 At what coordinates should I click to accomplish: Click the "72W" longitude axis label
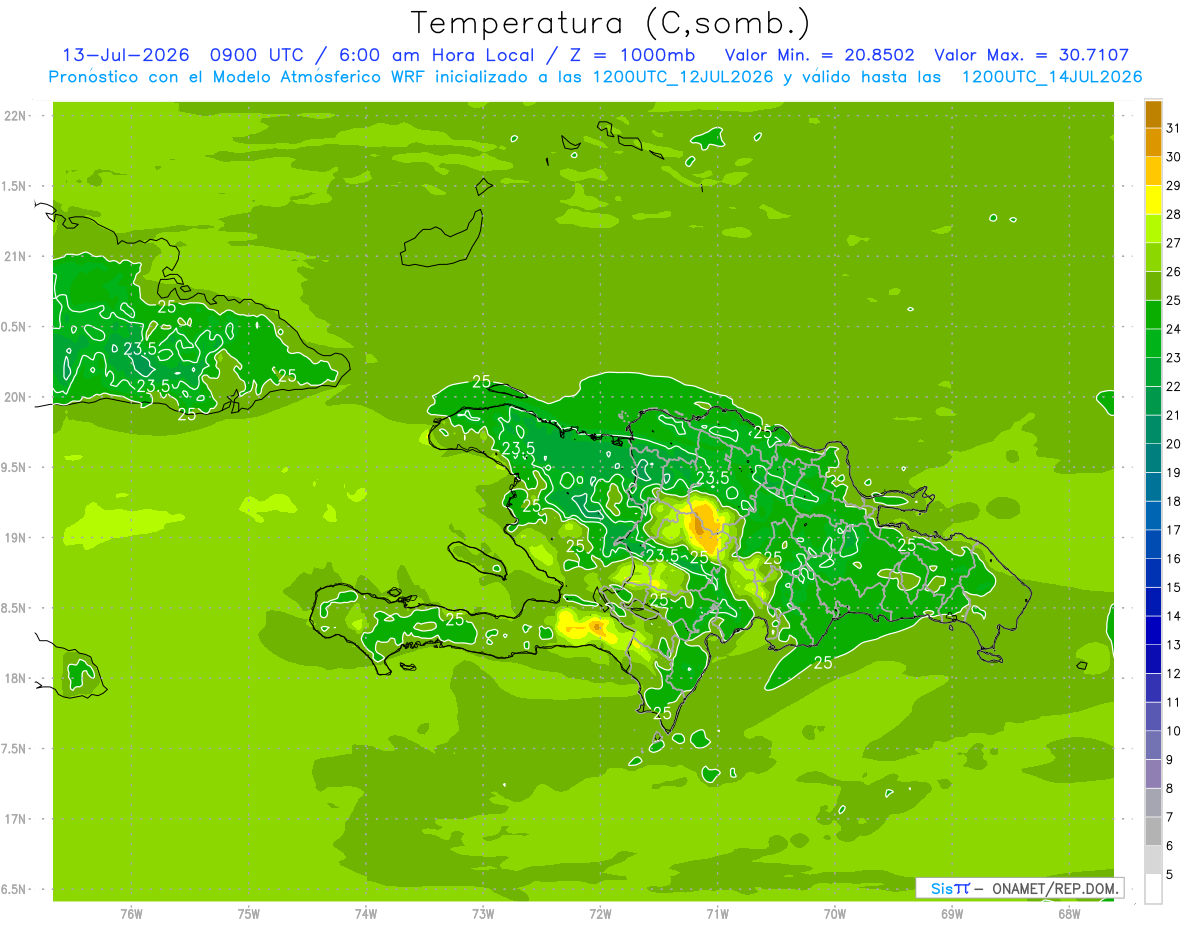tap(600, 914)
